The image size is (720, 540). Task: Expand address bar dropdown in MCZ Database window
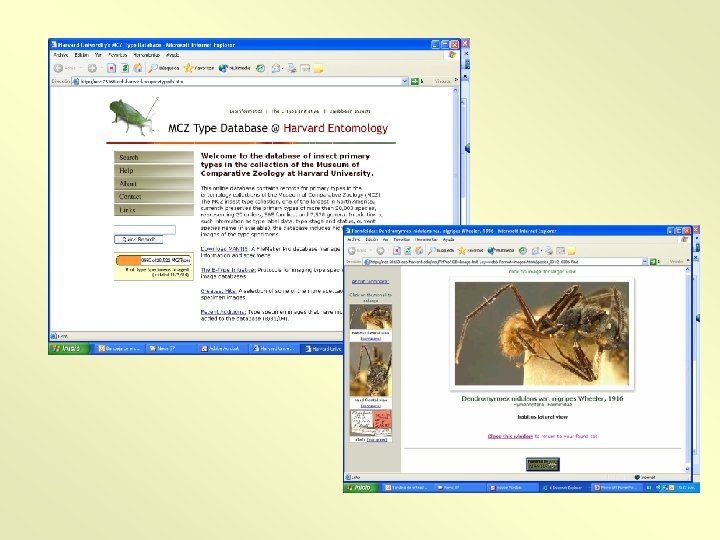(x=405, y=81)
